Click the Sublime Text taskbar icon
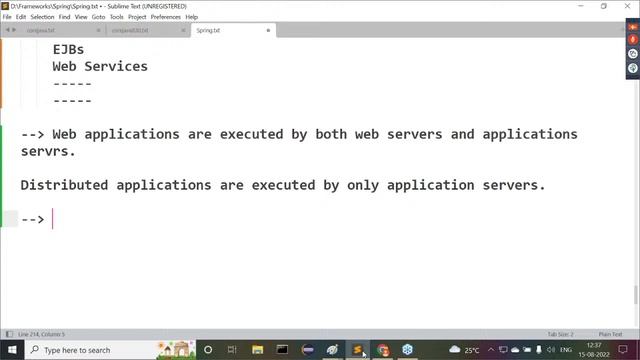 358,350
